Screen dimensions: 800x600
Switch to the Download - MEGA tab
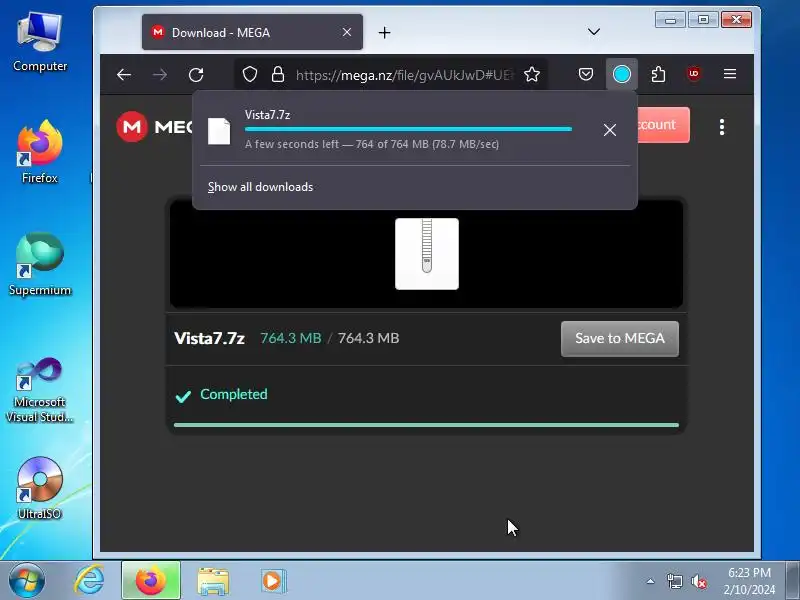point(252,32)
